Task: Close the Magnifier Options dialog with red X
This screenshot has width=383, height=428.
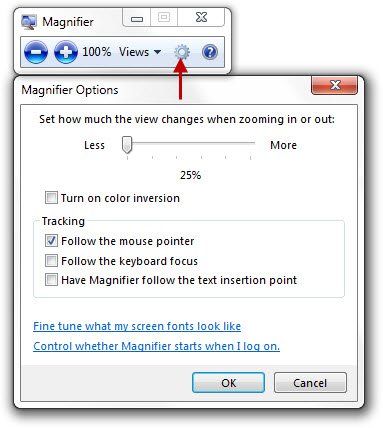Action: pyautogui.click(x=334, y=85)
